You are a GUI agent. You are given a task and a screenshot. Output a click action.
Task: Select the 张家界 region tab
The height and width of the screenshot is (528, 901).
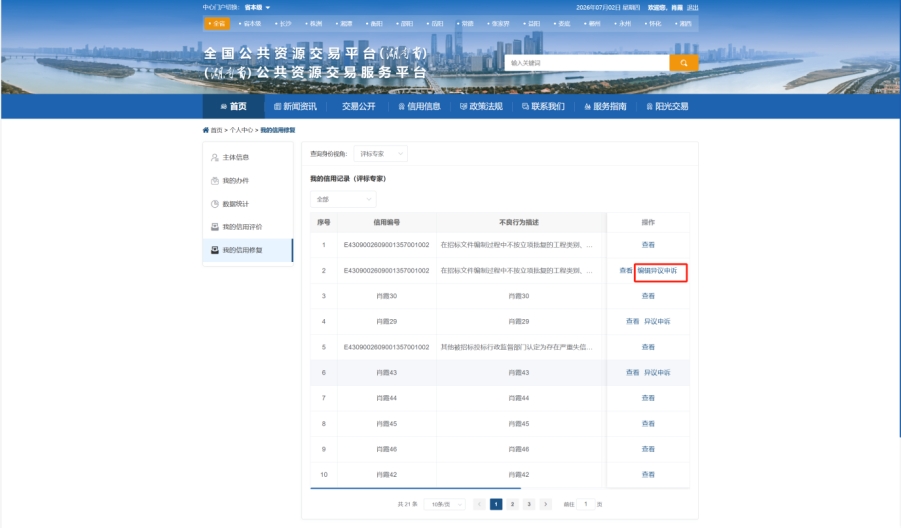[x=498, y=24]
